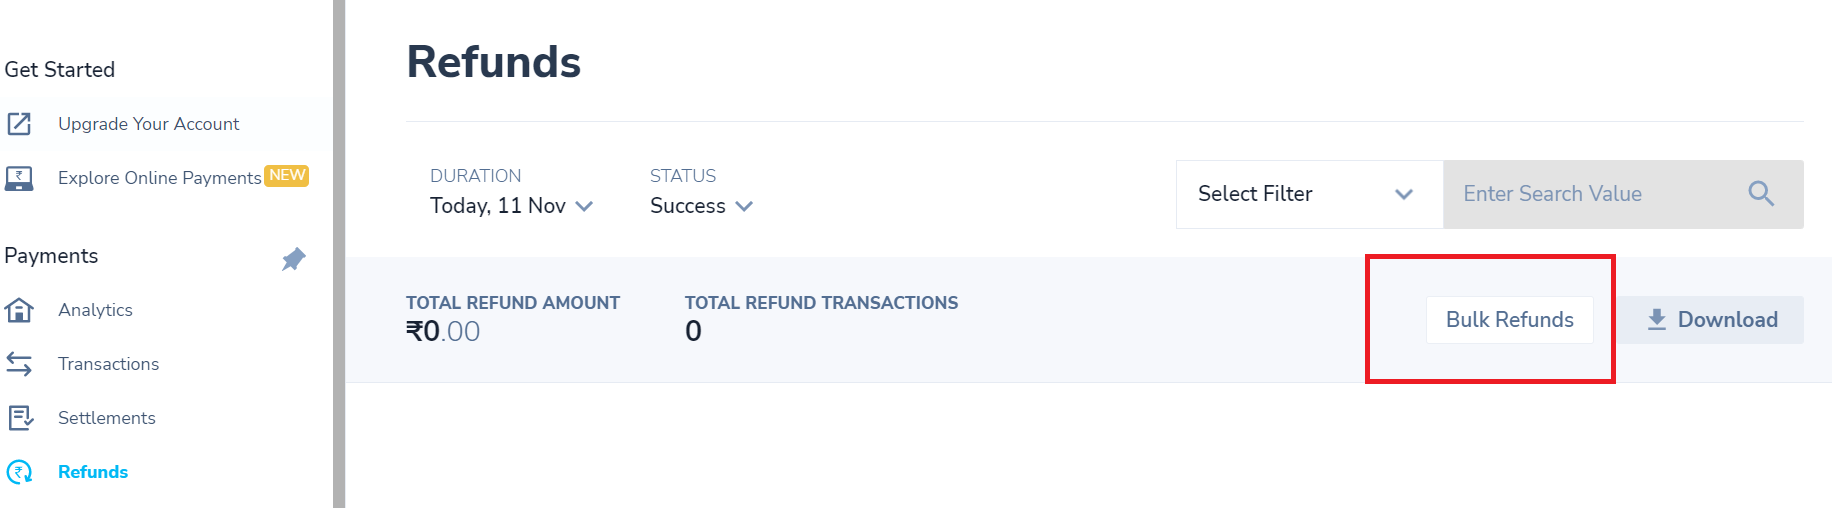The width and height of the screenshot is (1832, 508).
Task: Click the search magnifier icon
Action: click(1761, 194)
